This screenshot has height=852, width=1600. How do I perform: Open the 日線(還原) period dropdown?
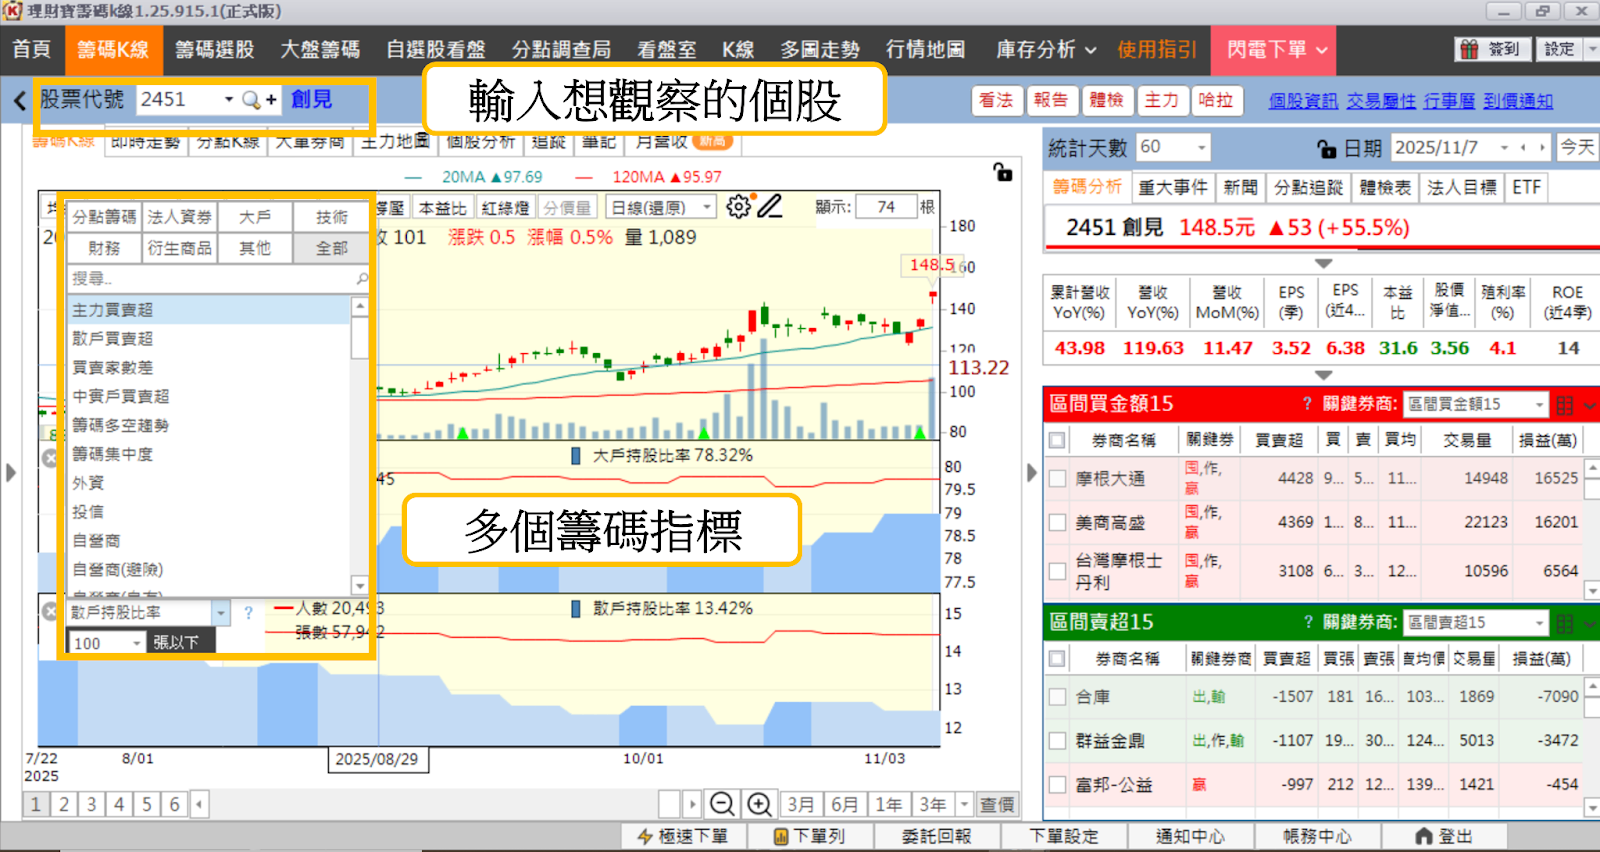pos(707,207)
